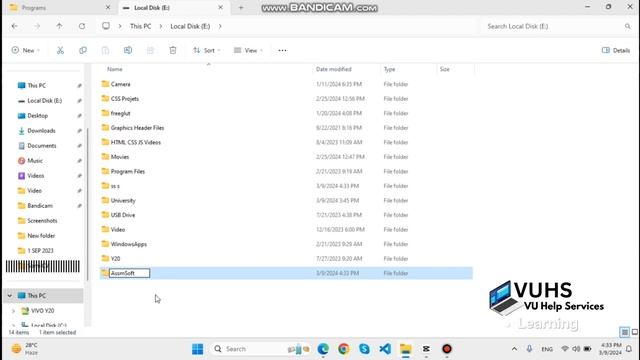
Task: Click the AsimSoft rename text box
Action: [129, 273]
